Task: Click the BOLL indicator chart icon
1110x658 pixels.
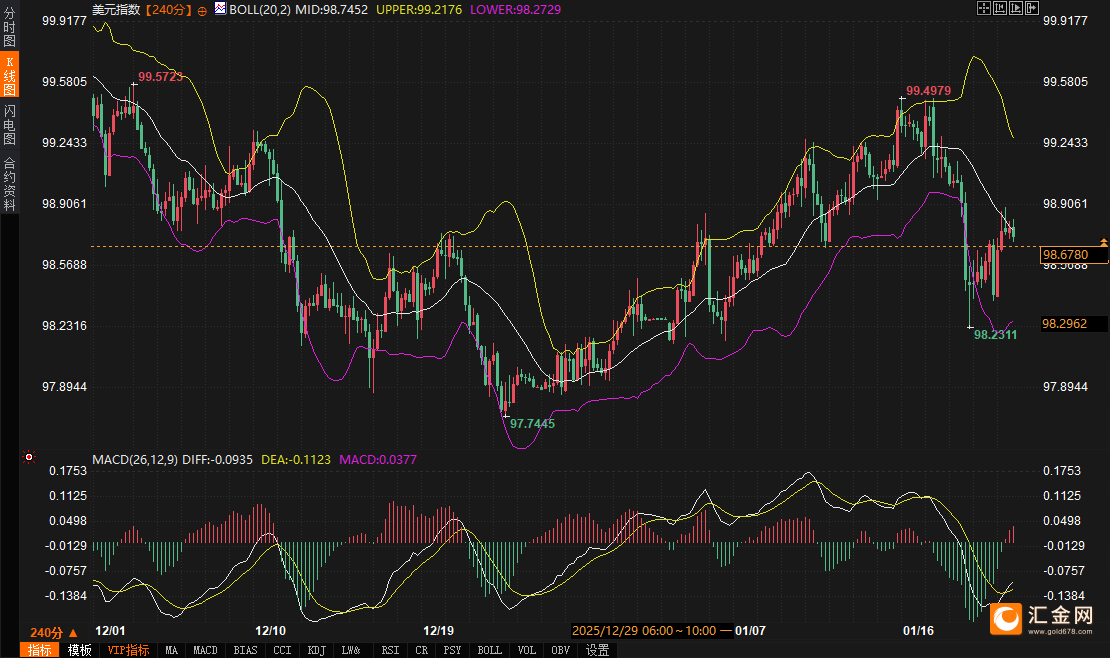Action: click(221, 8)
